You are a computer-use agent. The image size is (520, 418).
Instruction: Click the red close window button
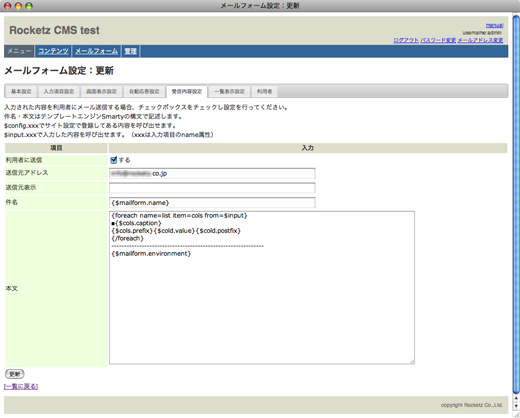(x=7, y=6)
